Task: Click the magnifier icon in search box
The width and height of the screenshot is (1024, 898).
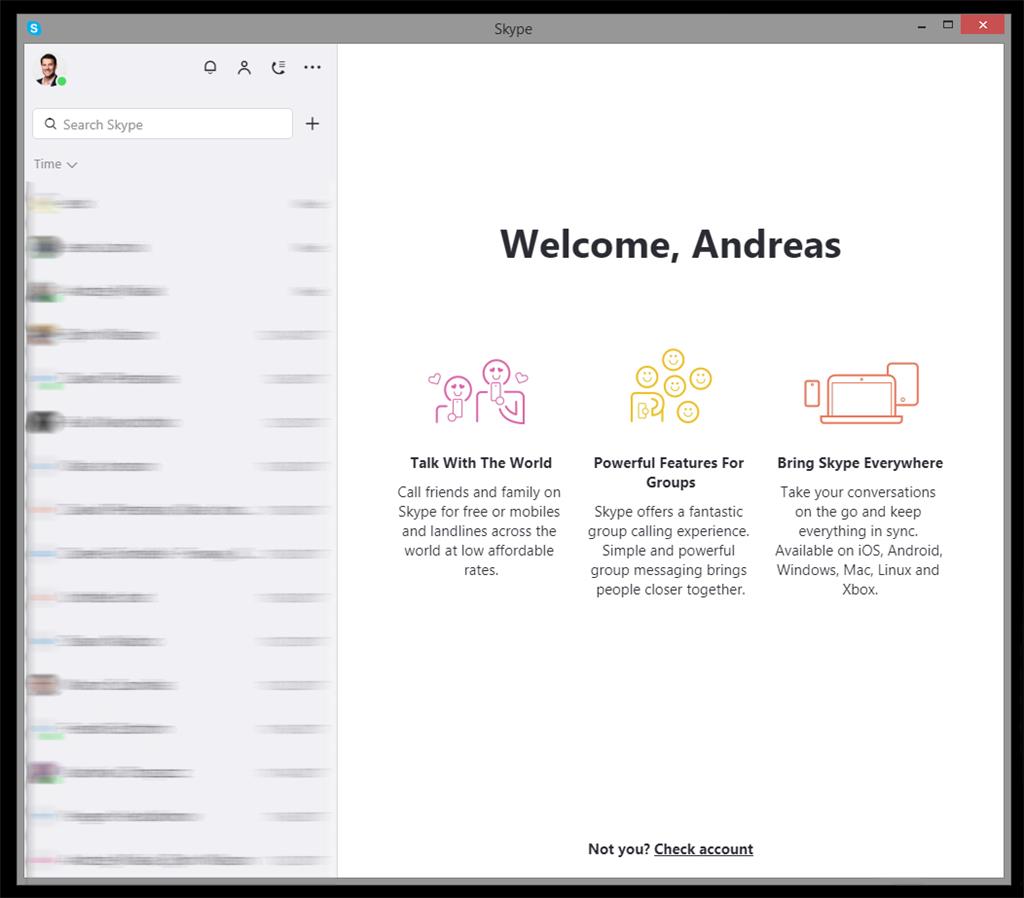Action: pyautogui.click(x=50, y=123)
